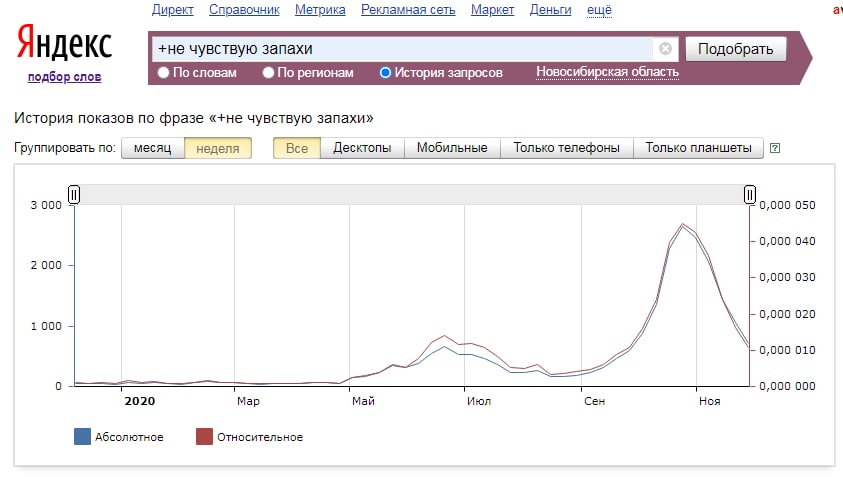
Task: Click the October peak on the chart line
Action: click(x=683, y=224)
